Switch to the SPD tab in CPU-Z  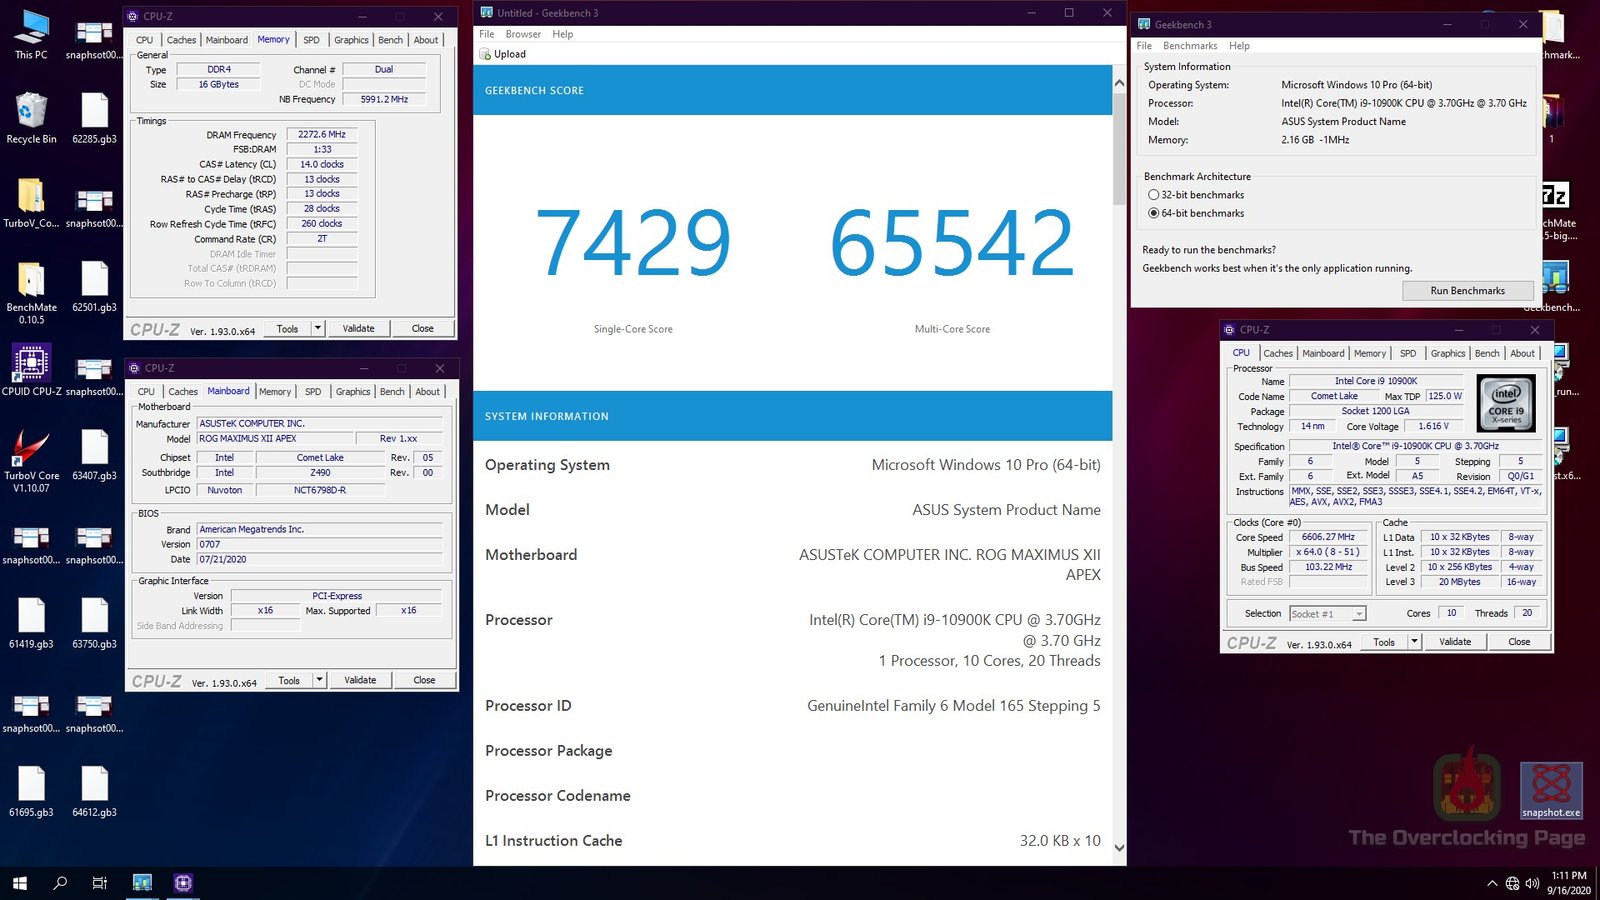pyautogui.click(x=313, y=39)
